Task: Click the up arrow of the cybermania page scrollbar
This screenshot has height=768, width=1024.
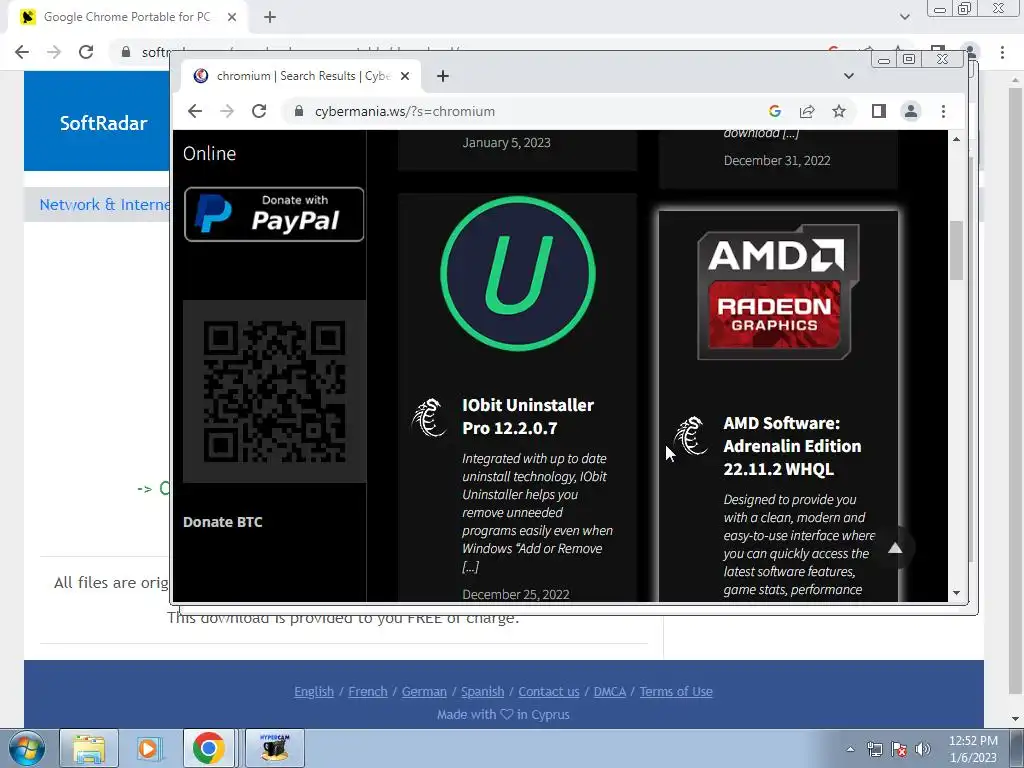Action: pos(957,139)
